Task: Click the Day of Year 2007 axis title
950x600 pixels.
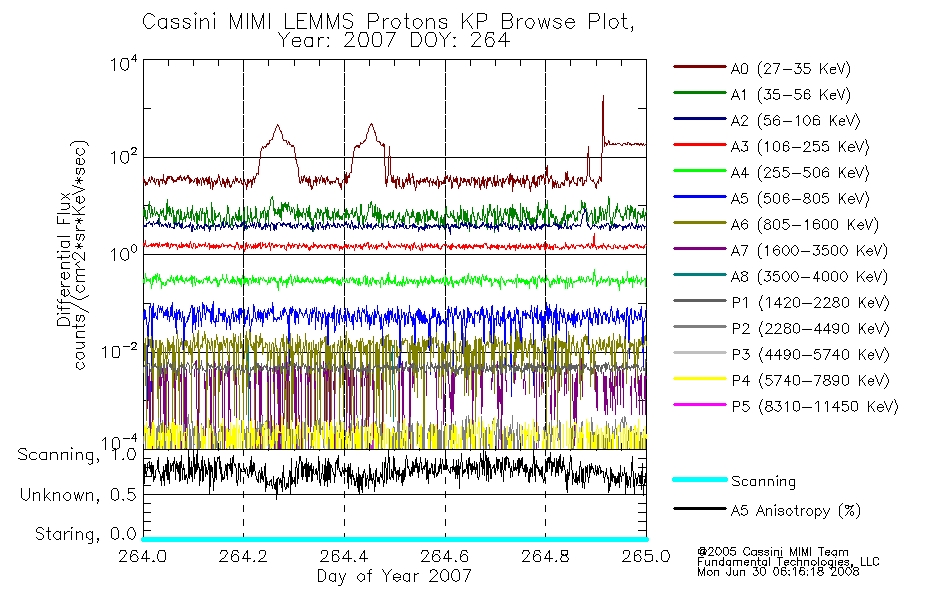Action: pos(394,576)
